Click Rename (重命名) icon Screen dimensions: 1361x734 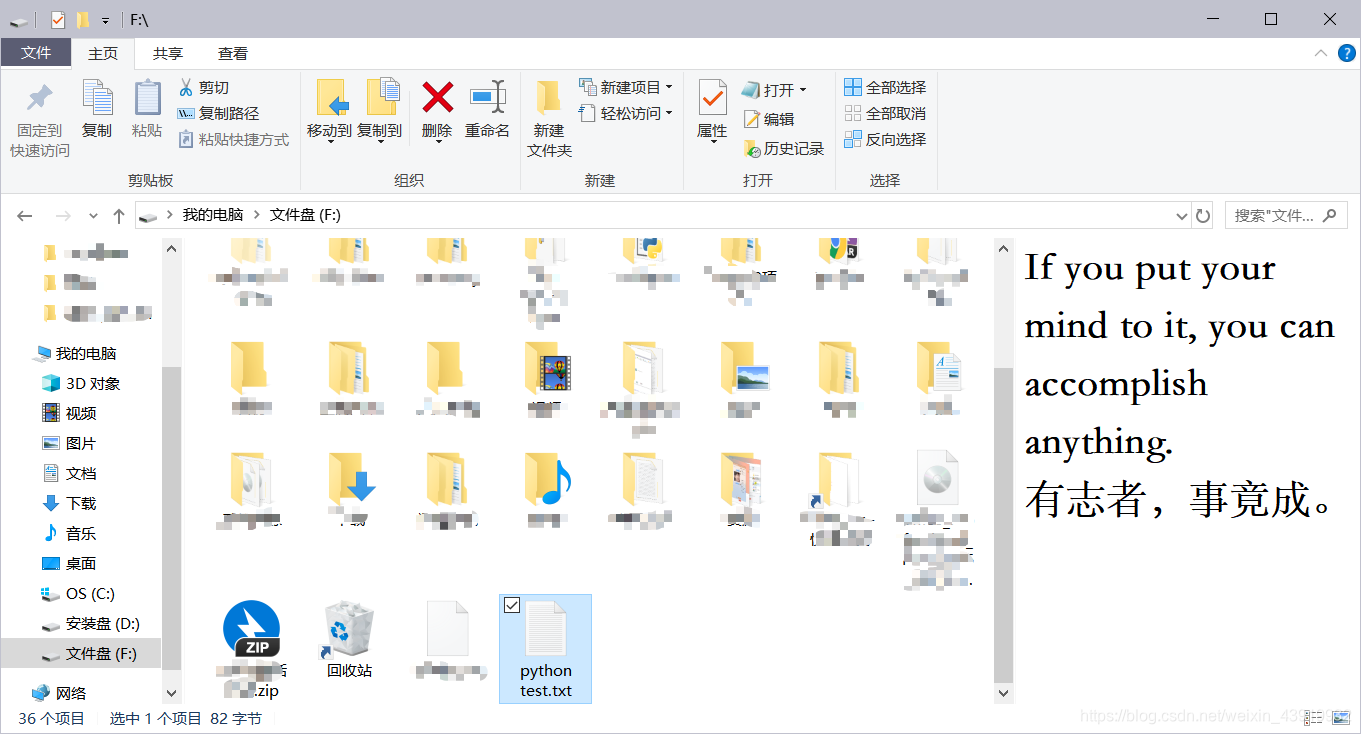click(x=487, y=97)
